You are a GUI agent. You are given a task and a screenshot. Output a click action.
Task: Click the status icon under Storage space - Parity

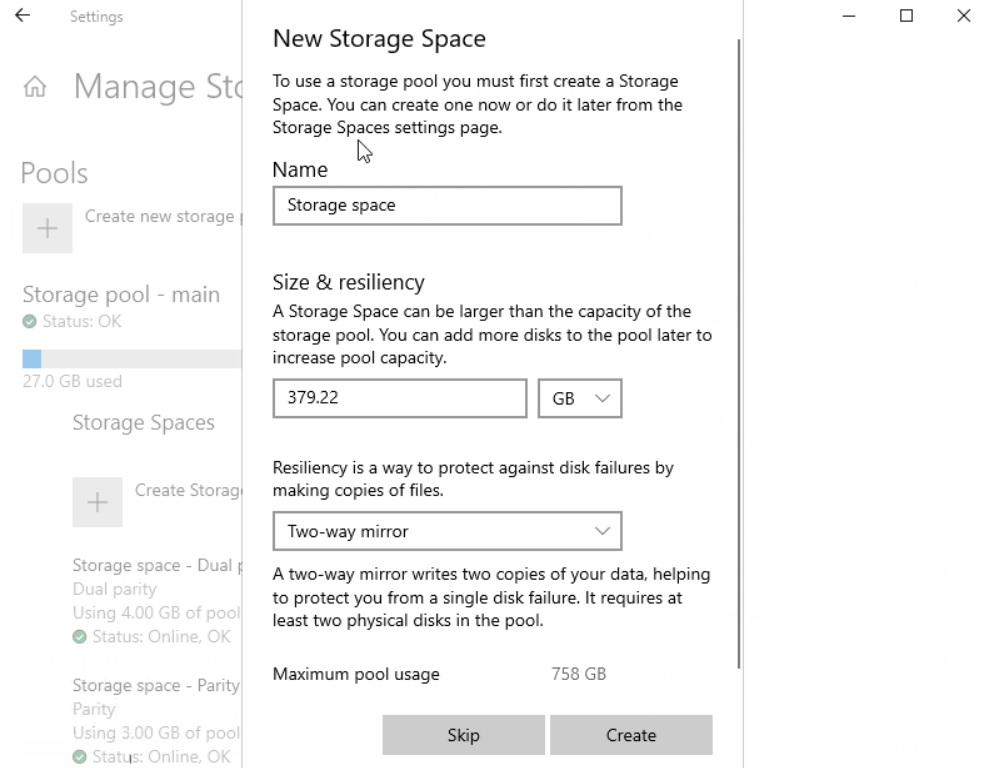tap(79, 756)
